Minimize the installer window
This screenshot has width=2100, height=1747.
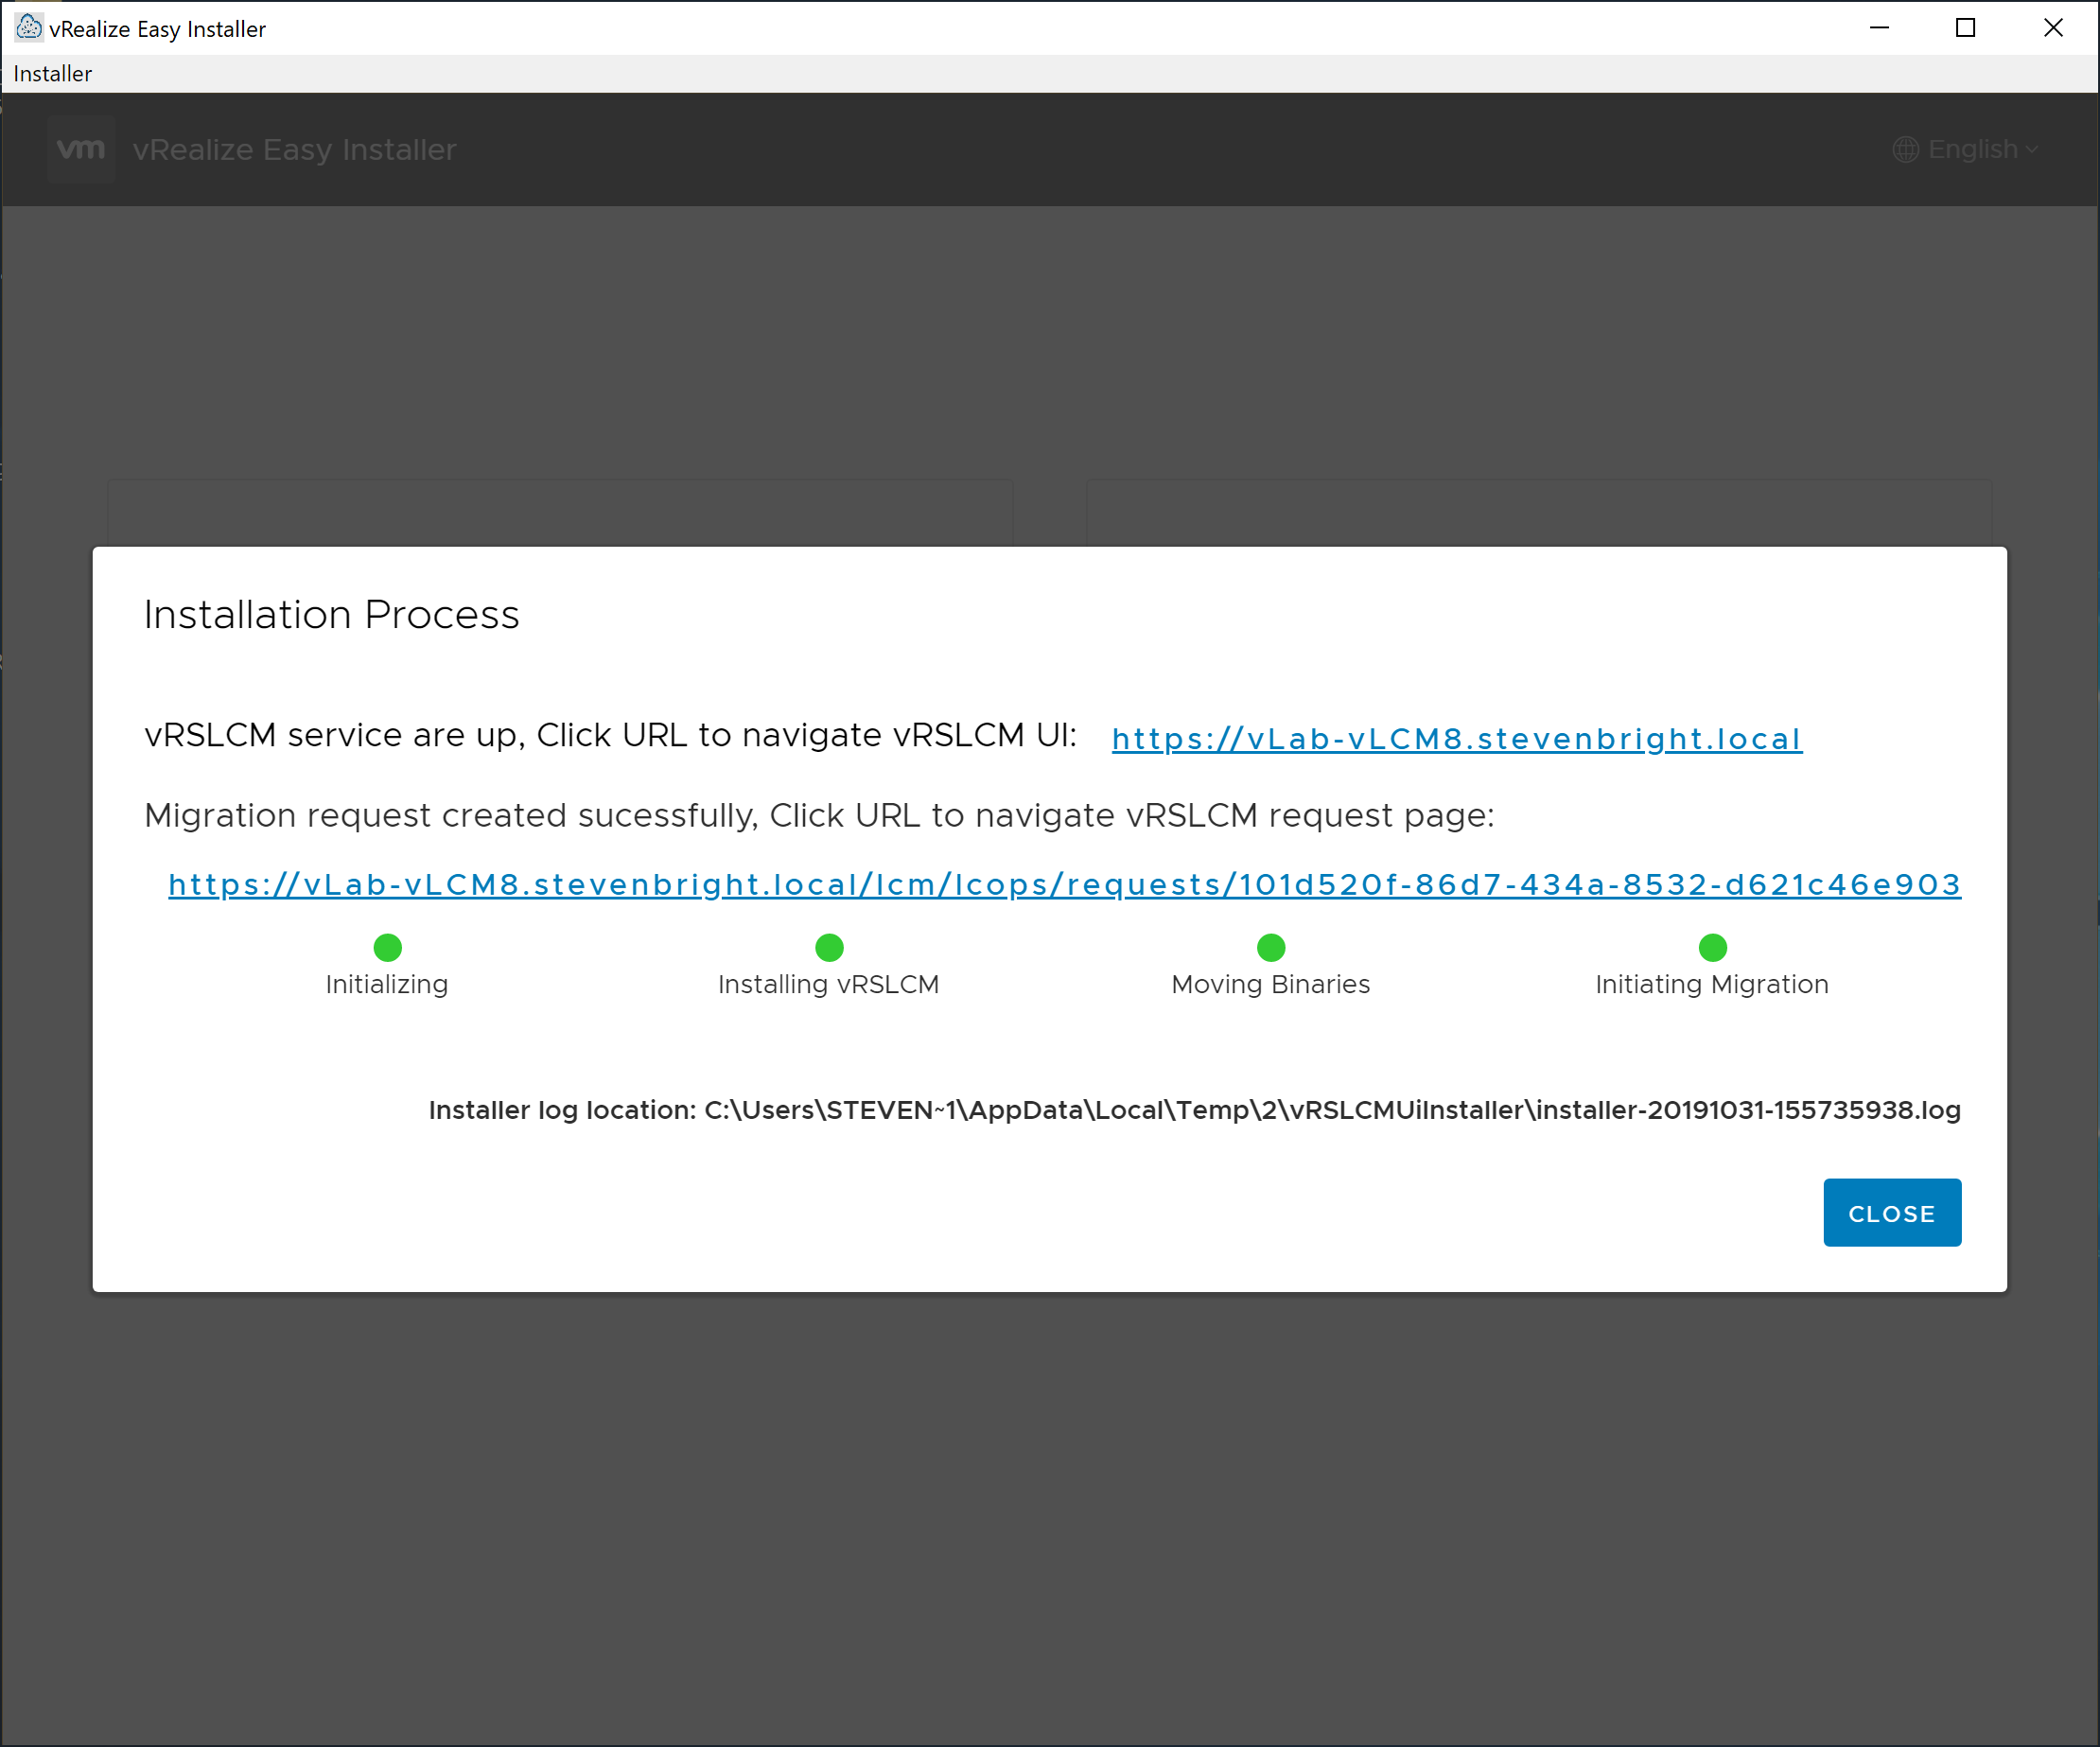click(1878, 28)
